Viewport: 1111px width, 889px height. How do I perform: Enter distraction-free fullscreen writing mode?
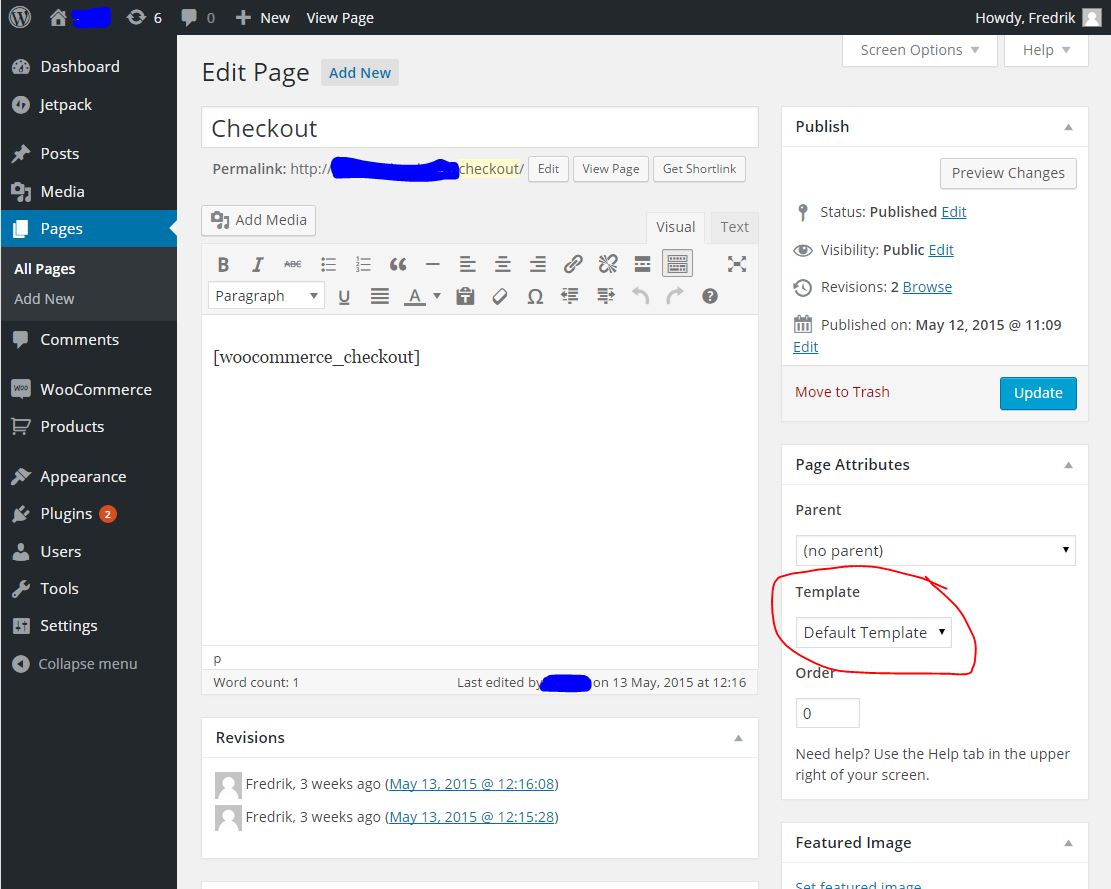[737, 264]
